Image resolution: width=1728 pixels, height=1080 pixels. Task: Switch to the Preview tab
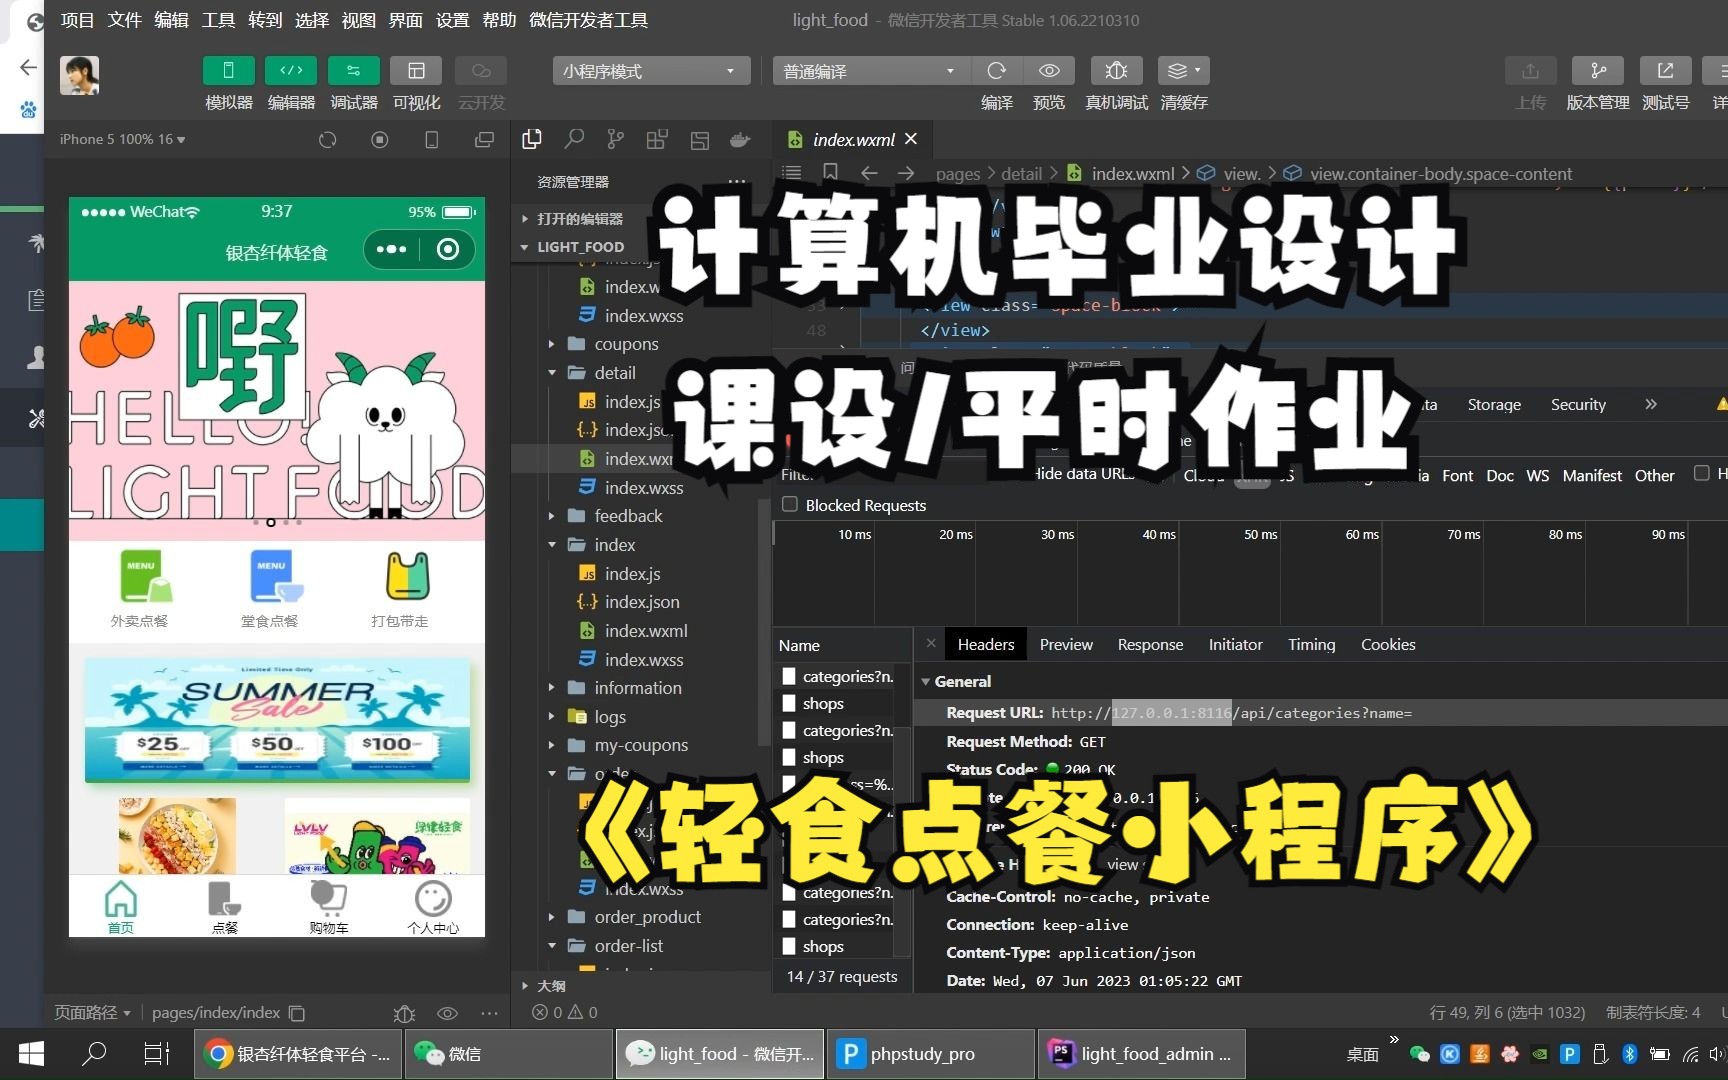(1066, 645)
